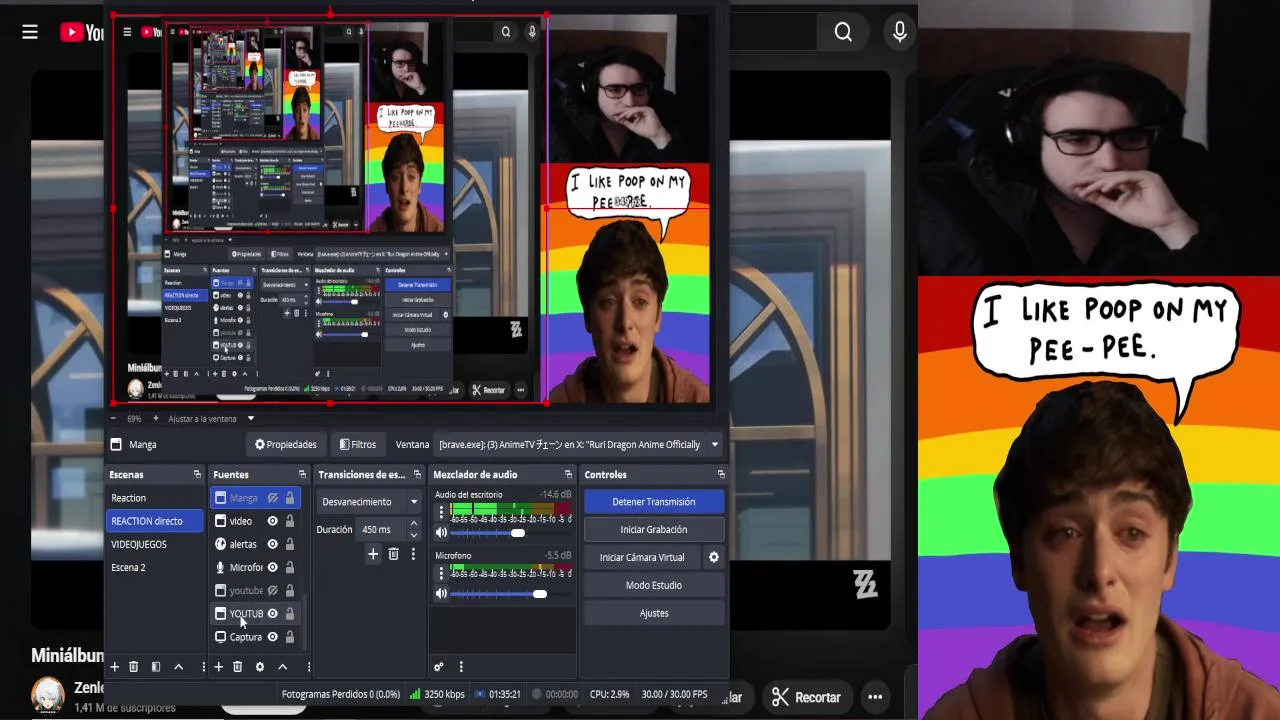Click the three-dot more actions button under video
The width and height of the screenshot is (1280, 720).
coord(875,697)
